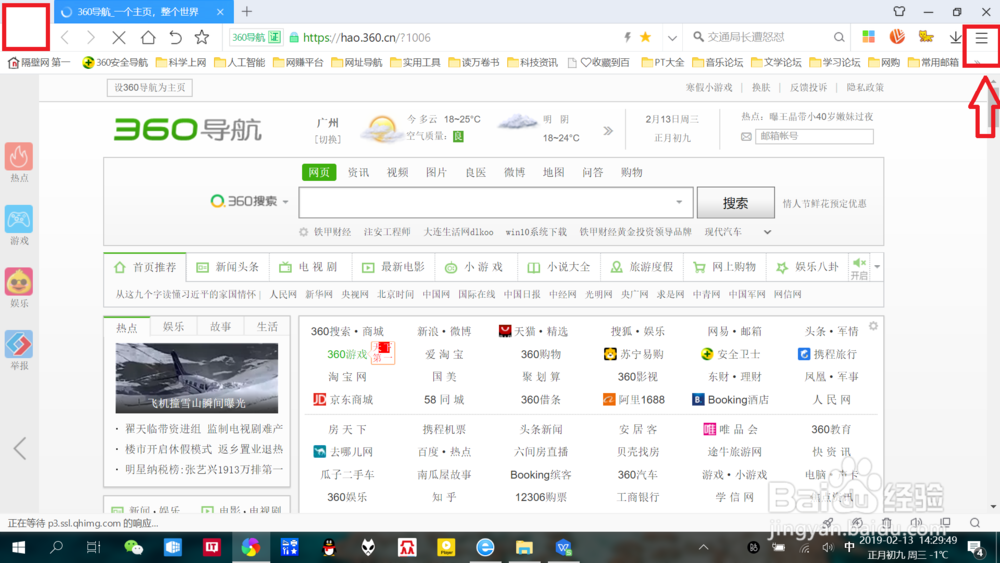Navigate forward with the right arrow
This screenshot has height=563, width=1000.
[91, 38]
